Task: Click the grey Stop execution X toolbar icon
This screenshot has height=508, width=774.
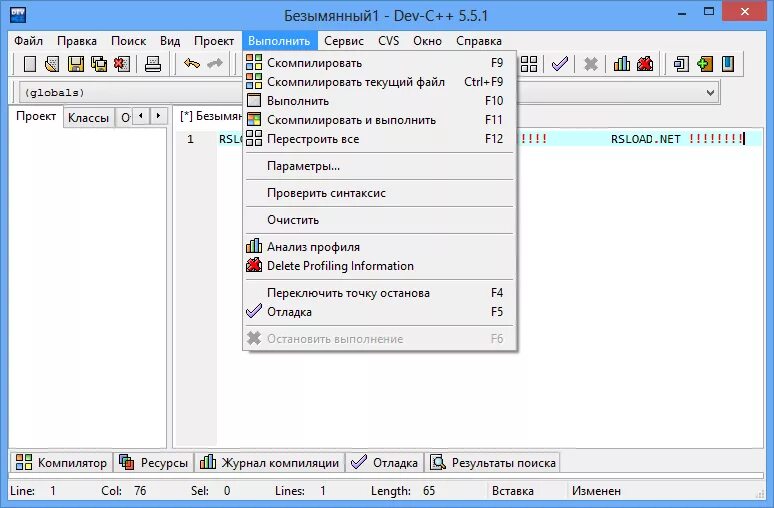Action: (590, 64)
